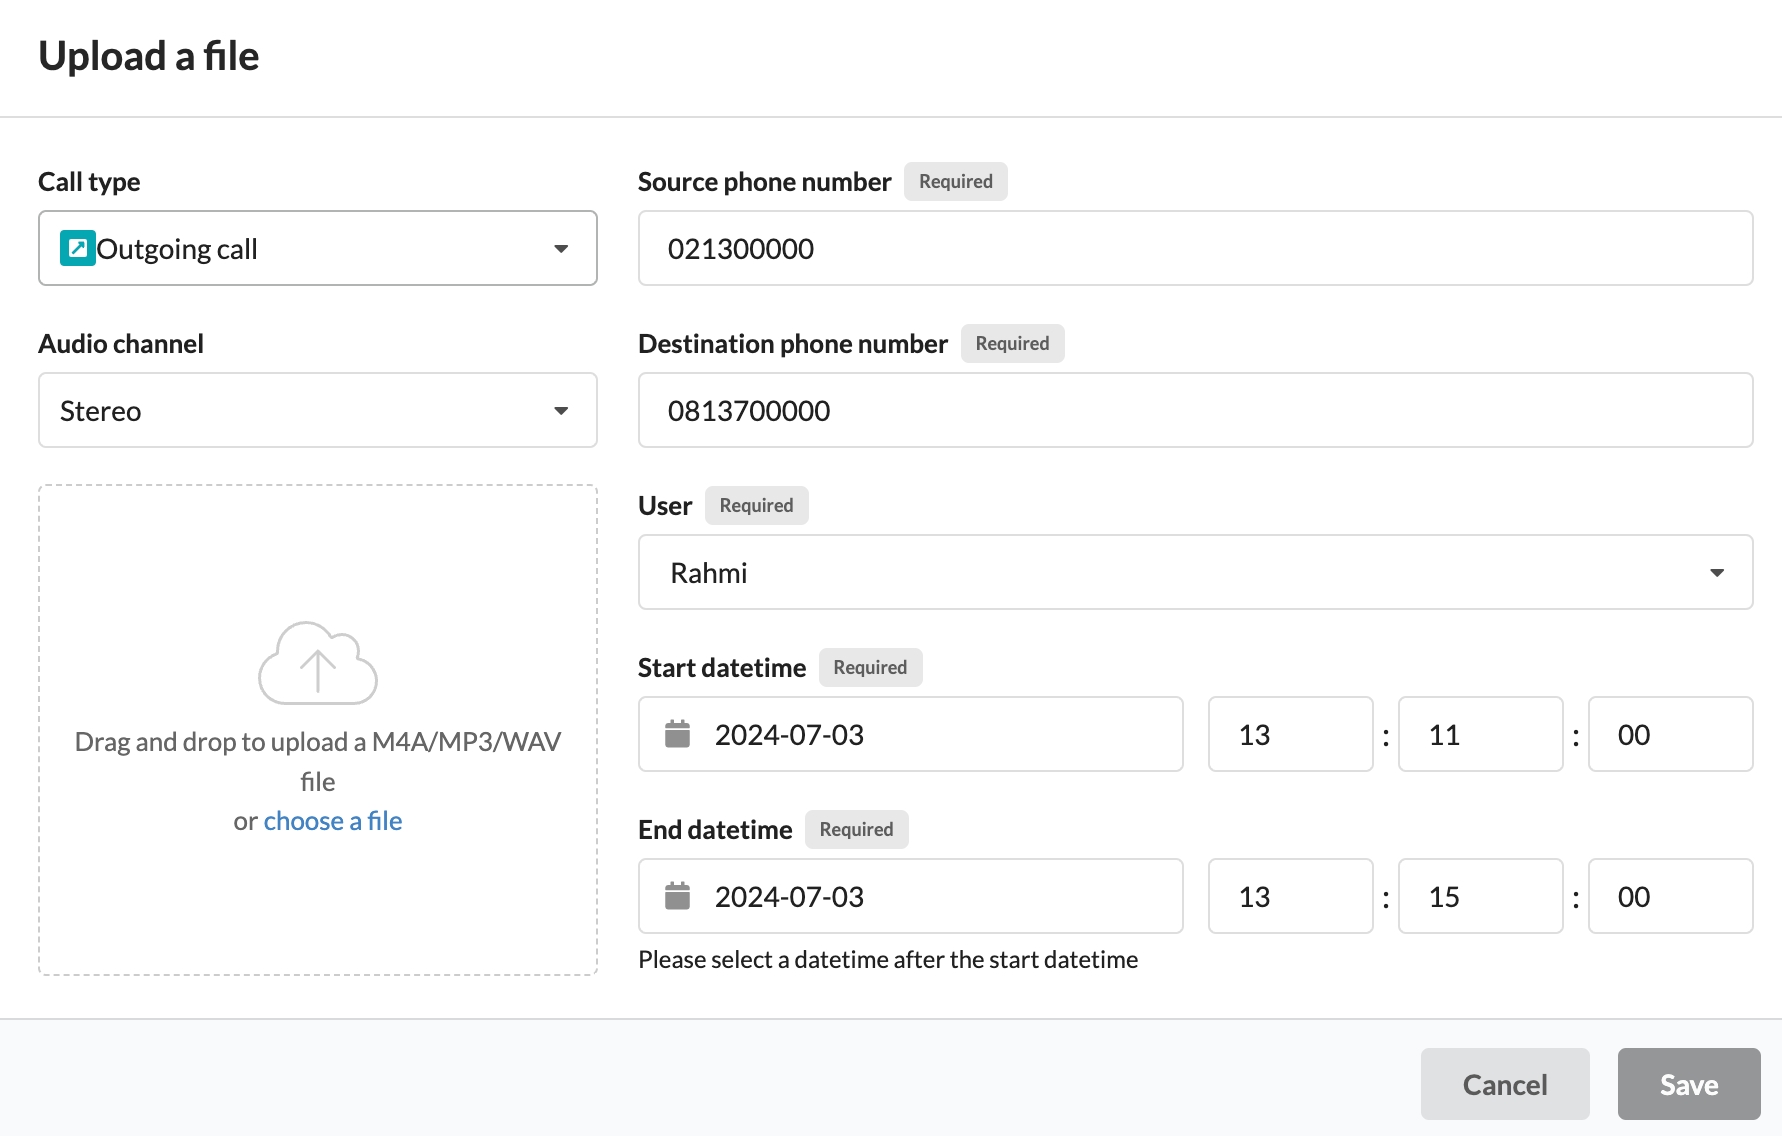Focus the Destination phone number field
Image resolution: width=1782 pixels, height=1136 pixels.
pos(1195,410)
